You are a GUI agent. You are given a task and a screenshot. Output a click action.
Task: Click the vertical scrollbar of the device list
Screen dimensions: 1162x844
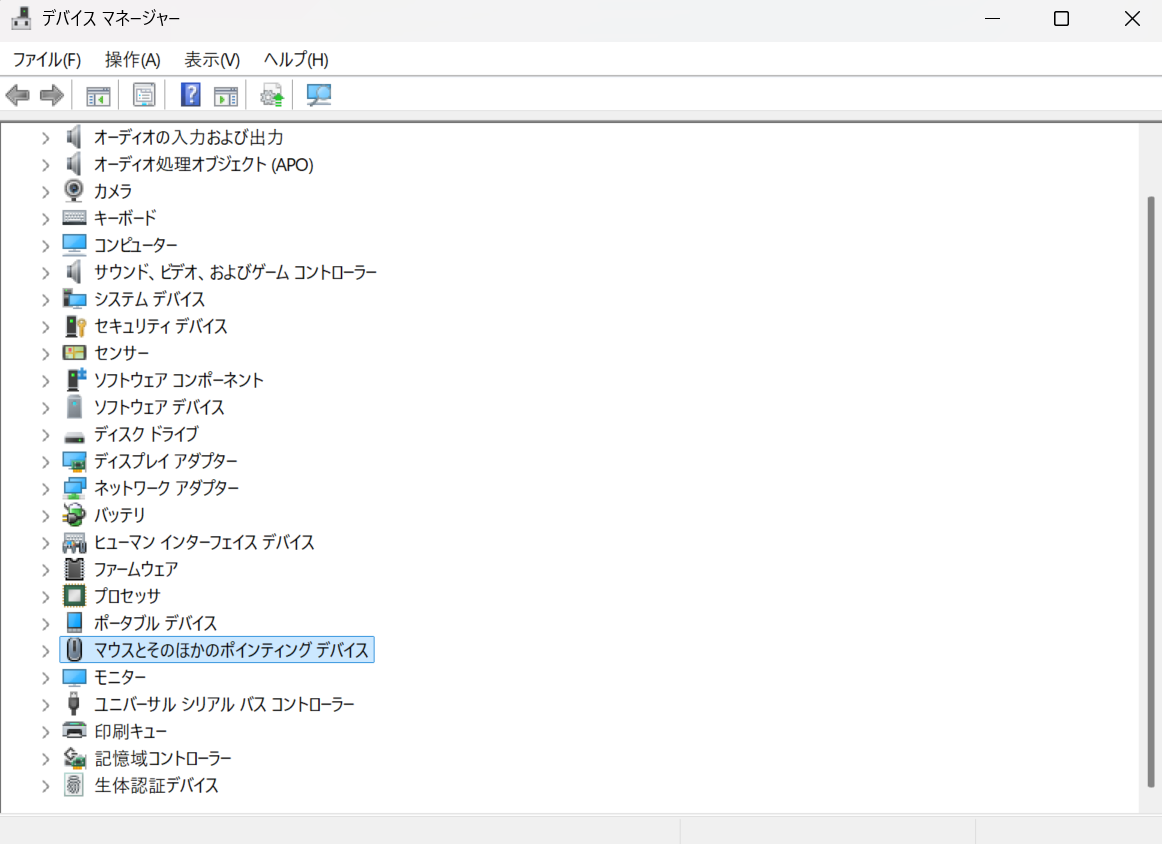[1150, 480]
